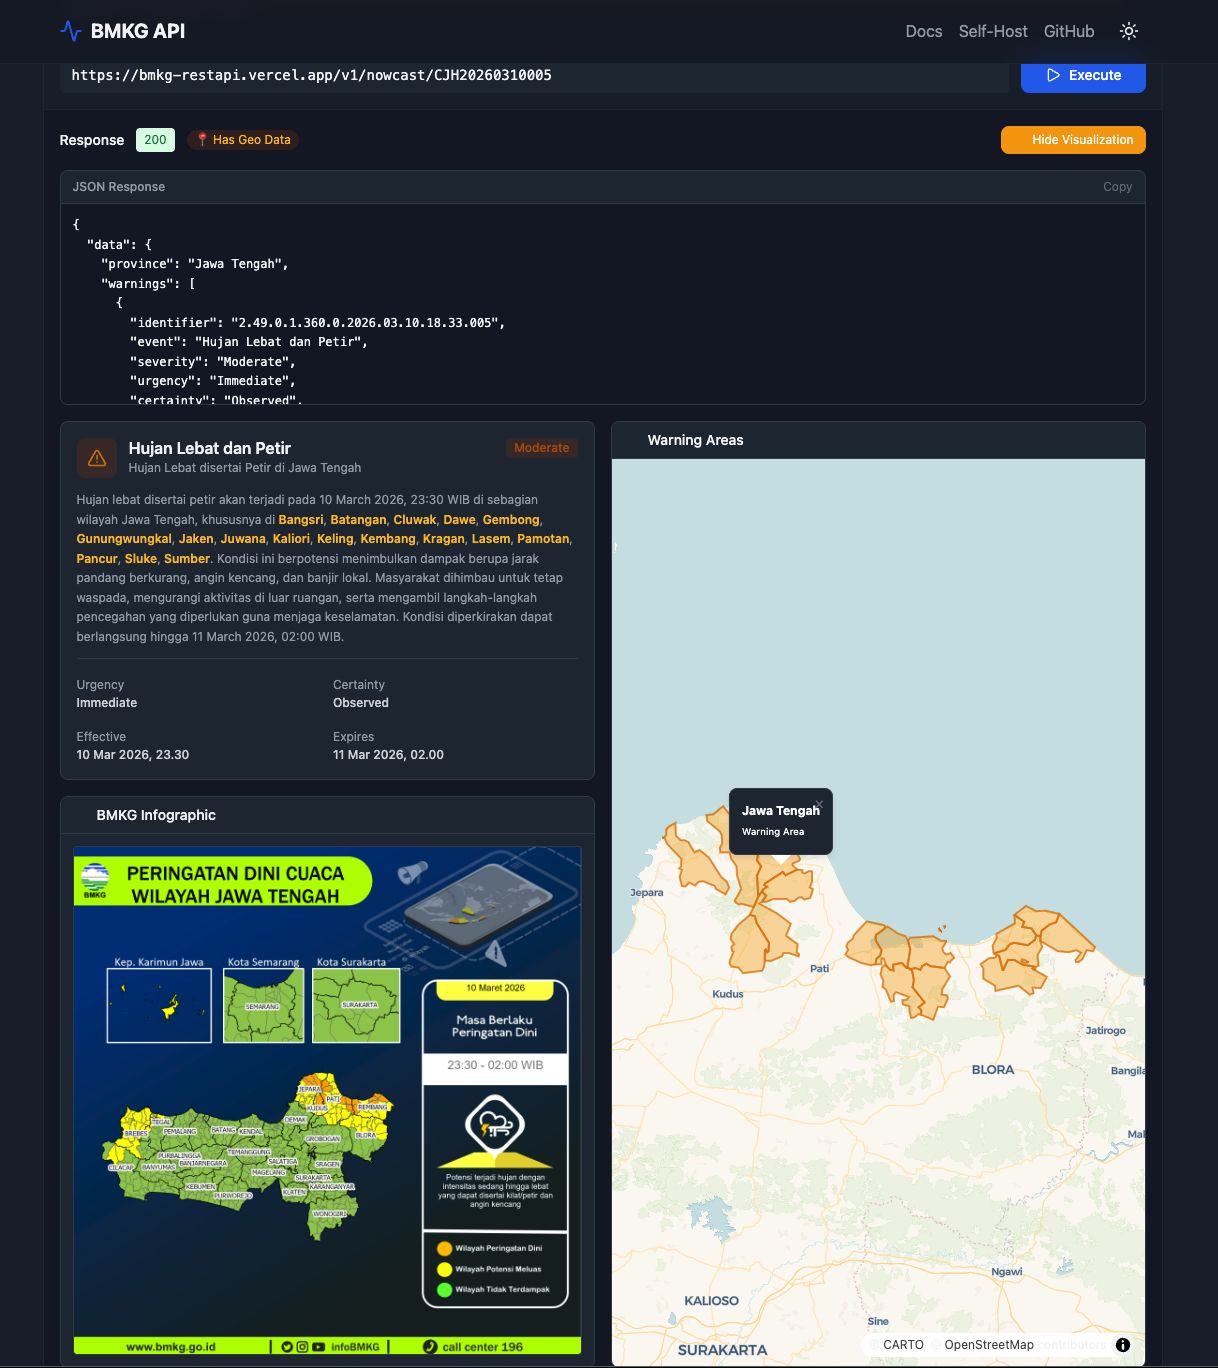1218x1368 pixels.
Task: Click the orange warning triangle icon
Action: point(97,458)
